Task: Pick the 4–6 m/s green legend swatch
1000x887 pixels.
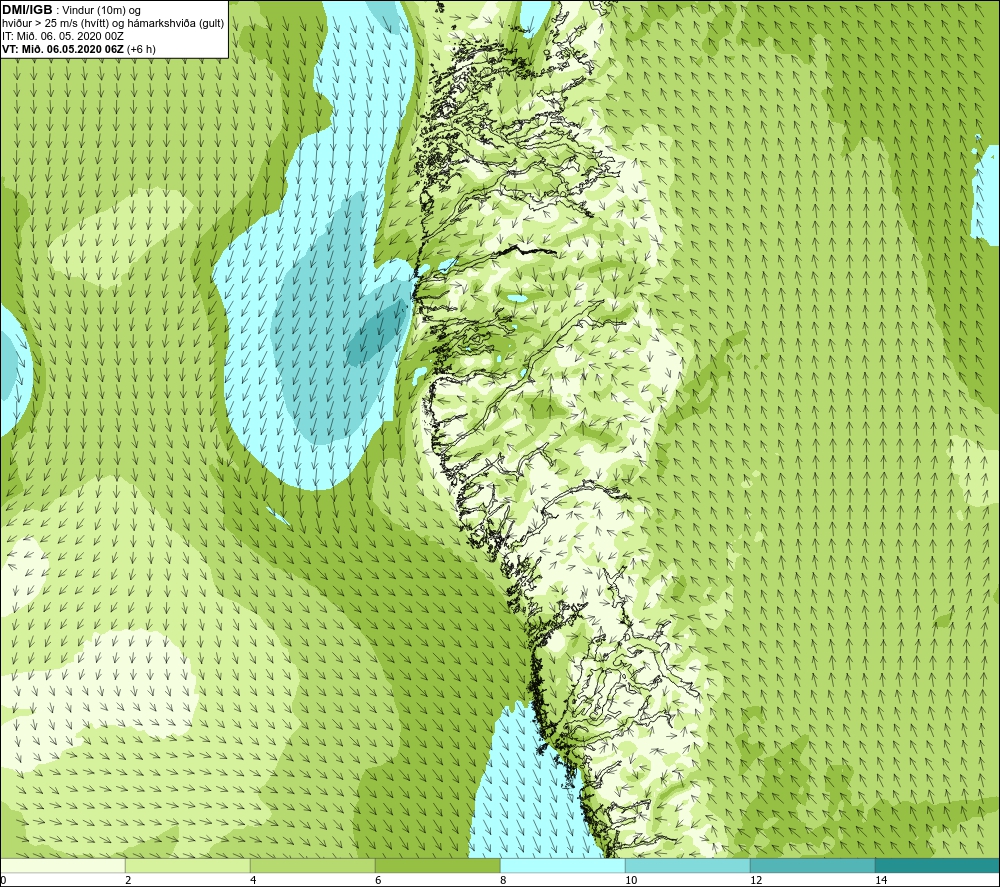Action: click(x=312, y=866)
